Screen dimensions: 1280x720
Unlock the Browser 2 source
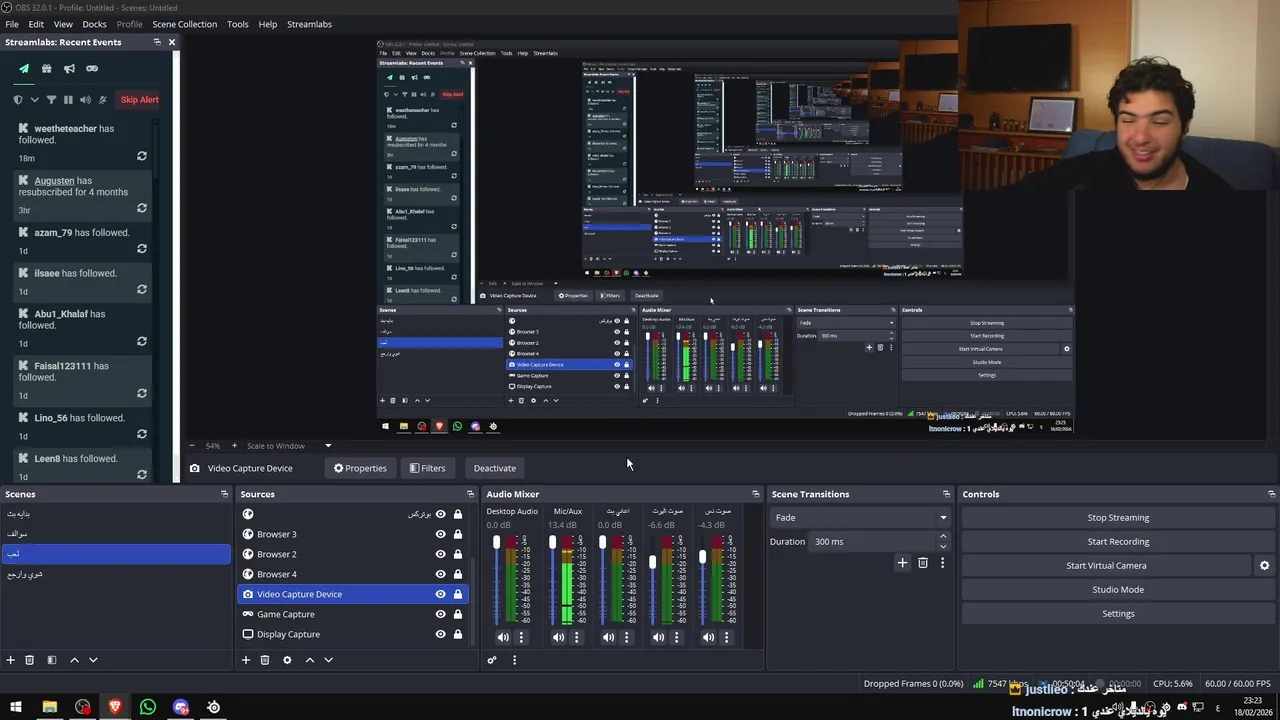click(x=458, y=554)
